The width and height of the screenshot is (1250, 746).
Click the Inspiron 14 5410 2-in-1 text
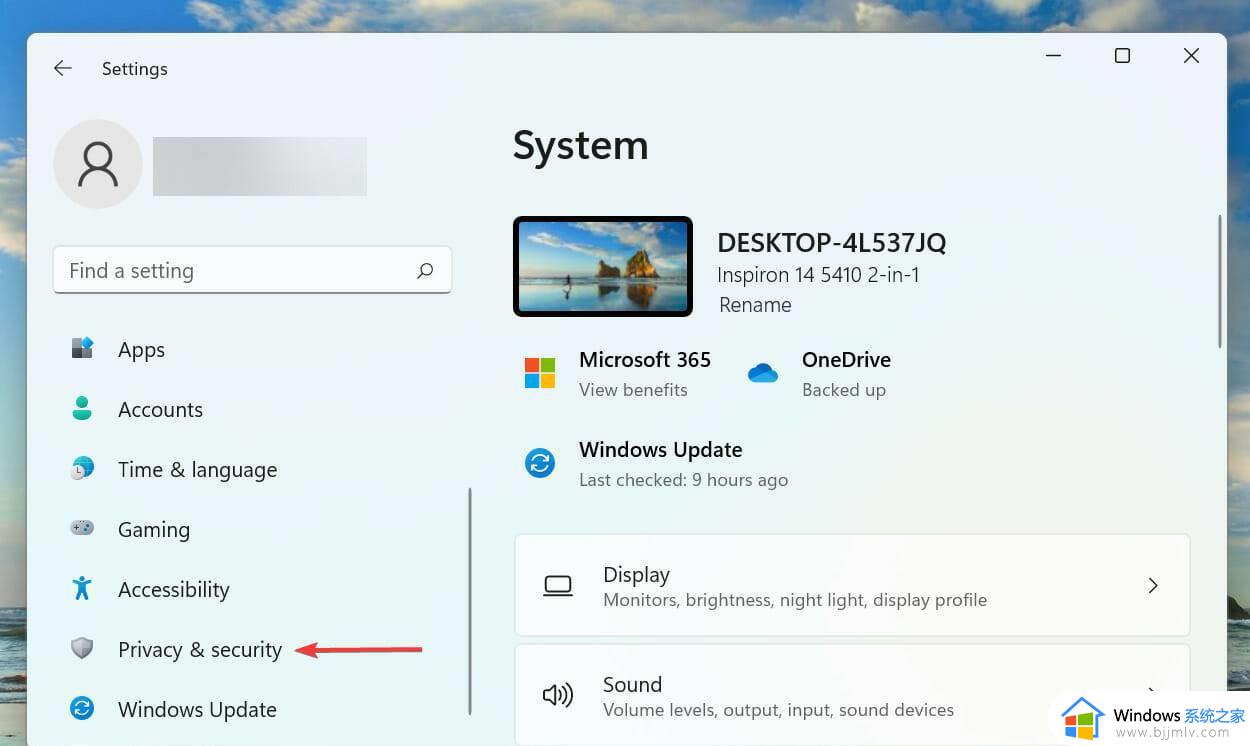point(818,275)
